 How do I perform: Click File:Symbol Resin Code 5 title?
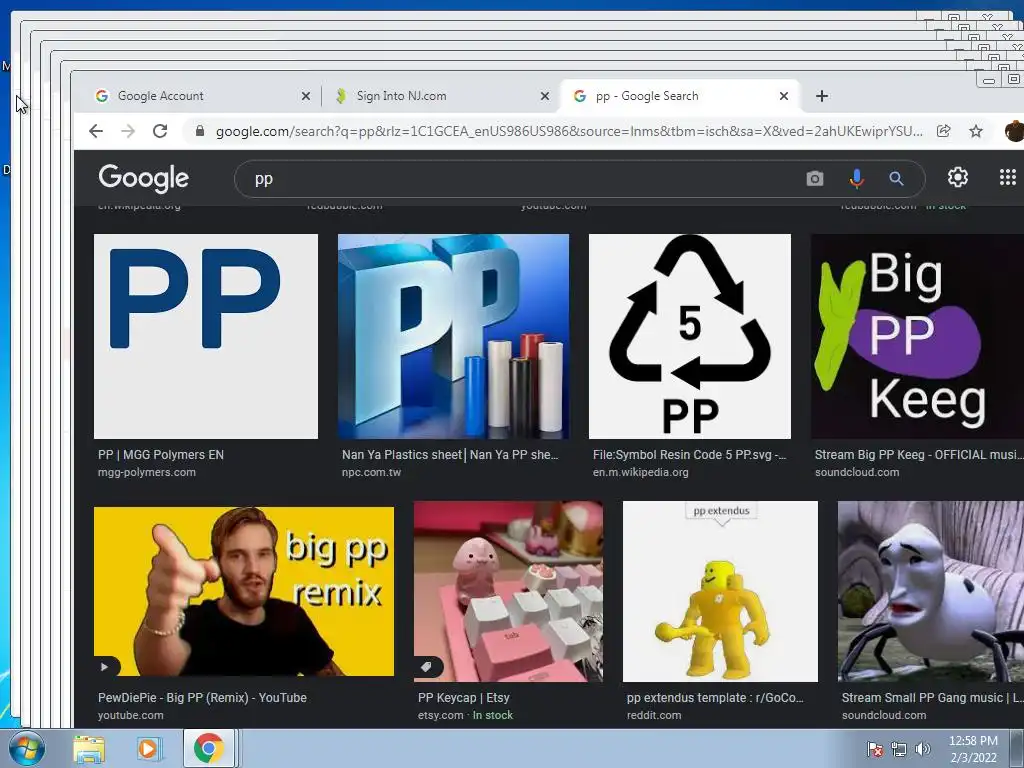(690, 455)
